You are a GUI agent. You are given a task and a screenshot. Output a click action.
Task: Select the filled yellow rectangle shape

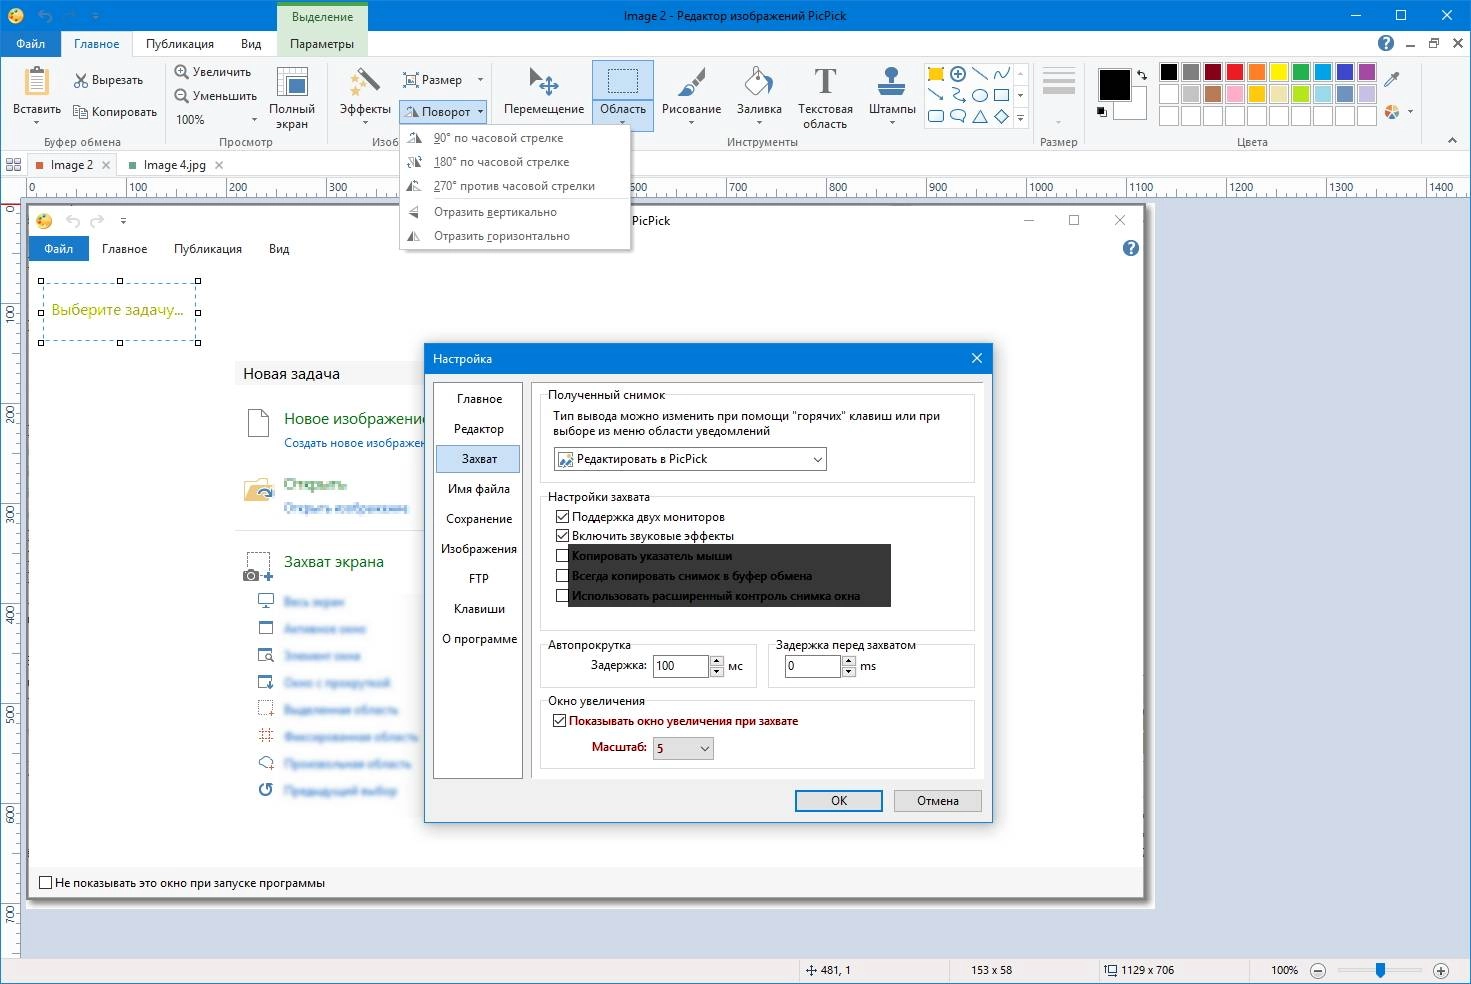(936, 74)
